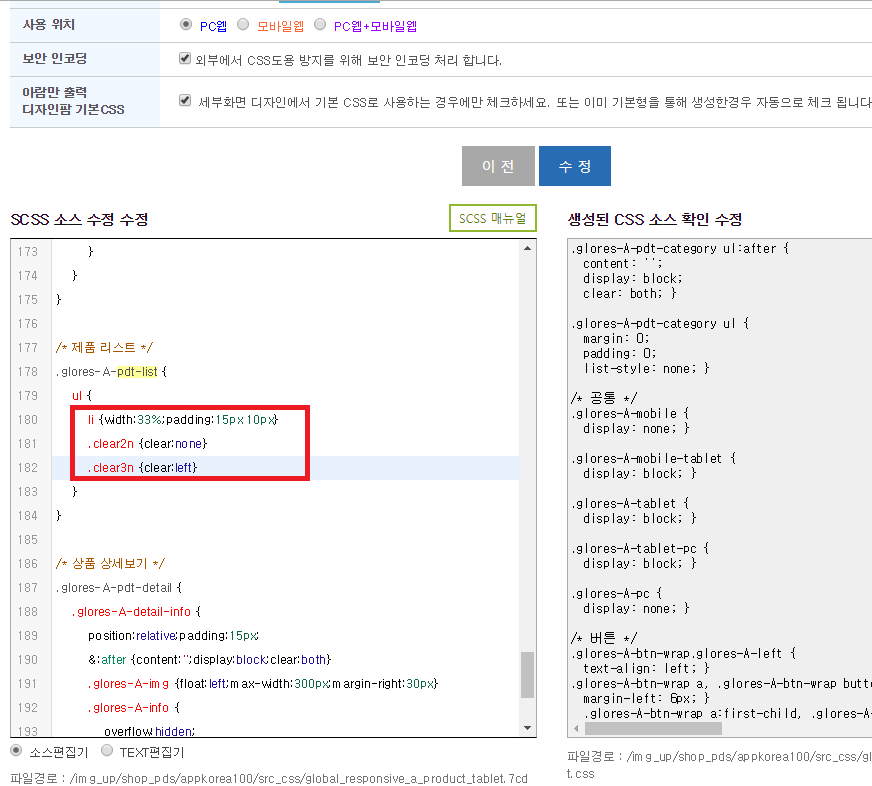872x786 pixels.
Task: Click the SCSS editor vertical scrollbar thumb
Action: pyautogui.click(x=527, y=675)
